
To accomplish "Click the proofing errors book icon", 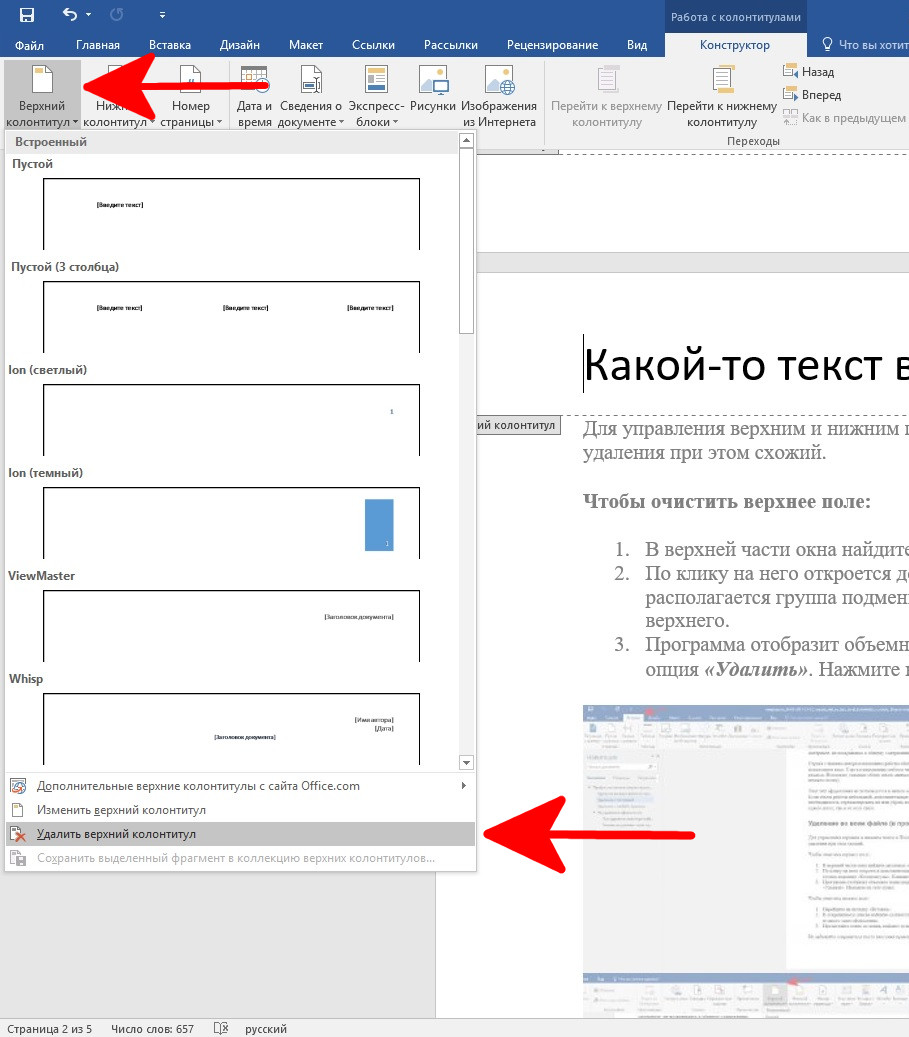I will [221, 1028].
